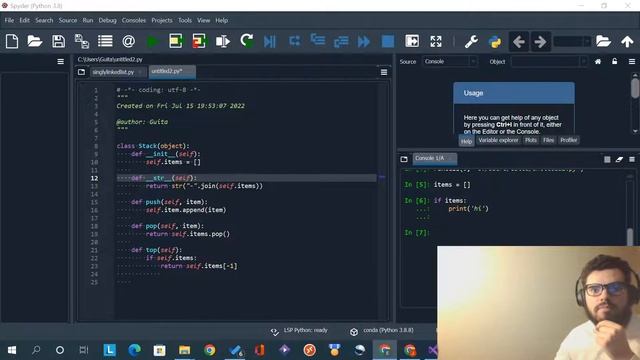
Task: Open the Help pane options hamburger menu
Action: coord(632,62)
